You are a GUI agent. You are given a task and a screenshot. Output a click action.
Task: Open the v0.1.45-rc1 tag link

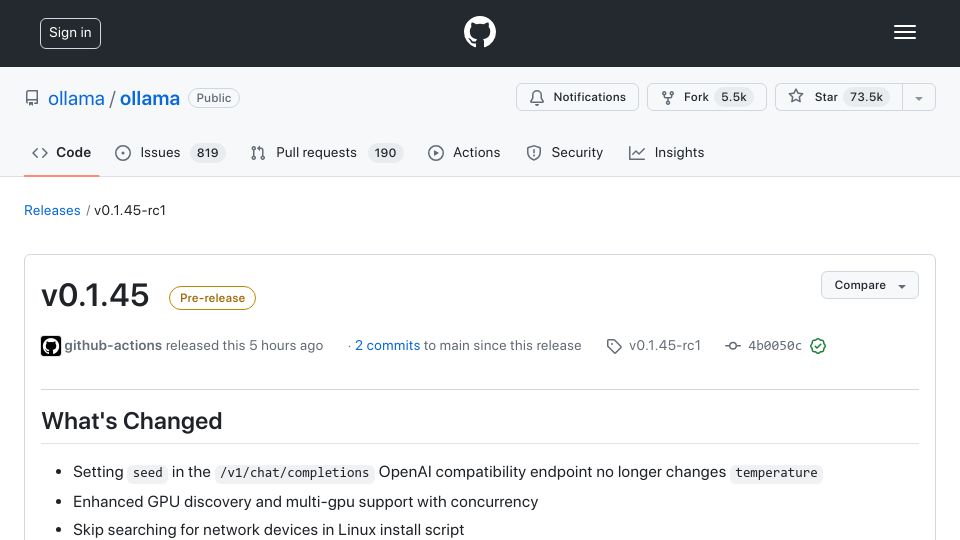pyautogui.click(x=665, y=345)
